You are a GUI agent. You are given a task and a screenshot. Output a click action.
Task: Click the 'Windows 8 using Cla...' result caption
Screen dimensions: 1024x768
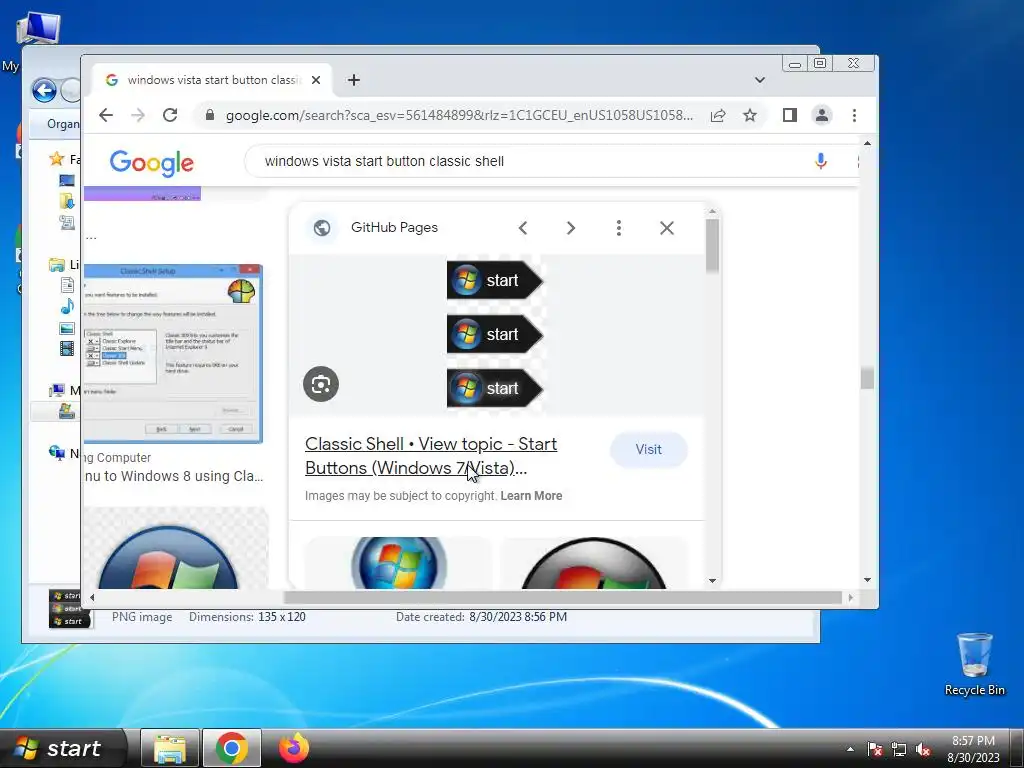(x=174, y=476)
